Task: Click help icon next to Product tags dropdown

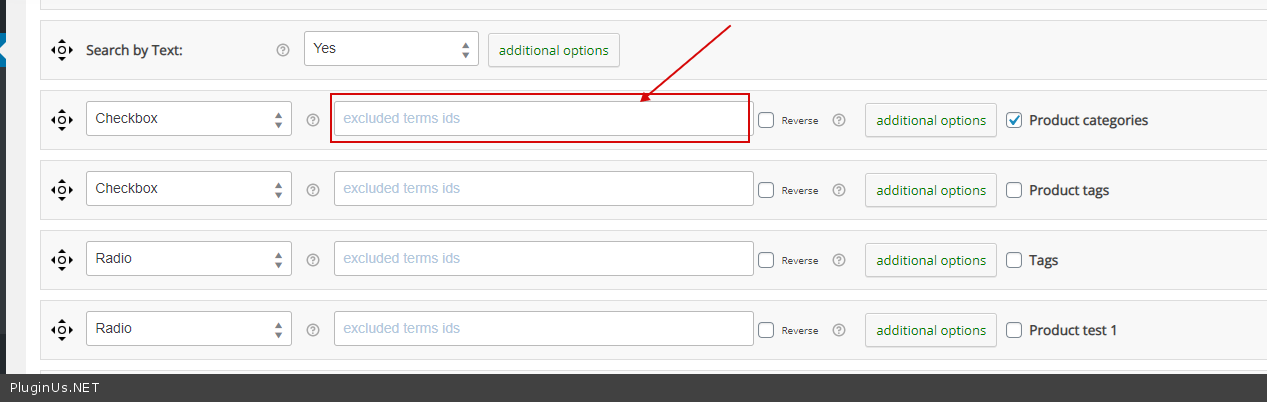Action: (313, 189)
